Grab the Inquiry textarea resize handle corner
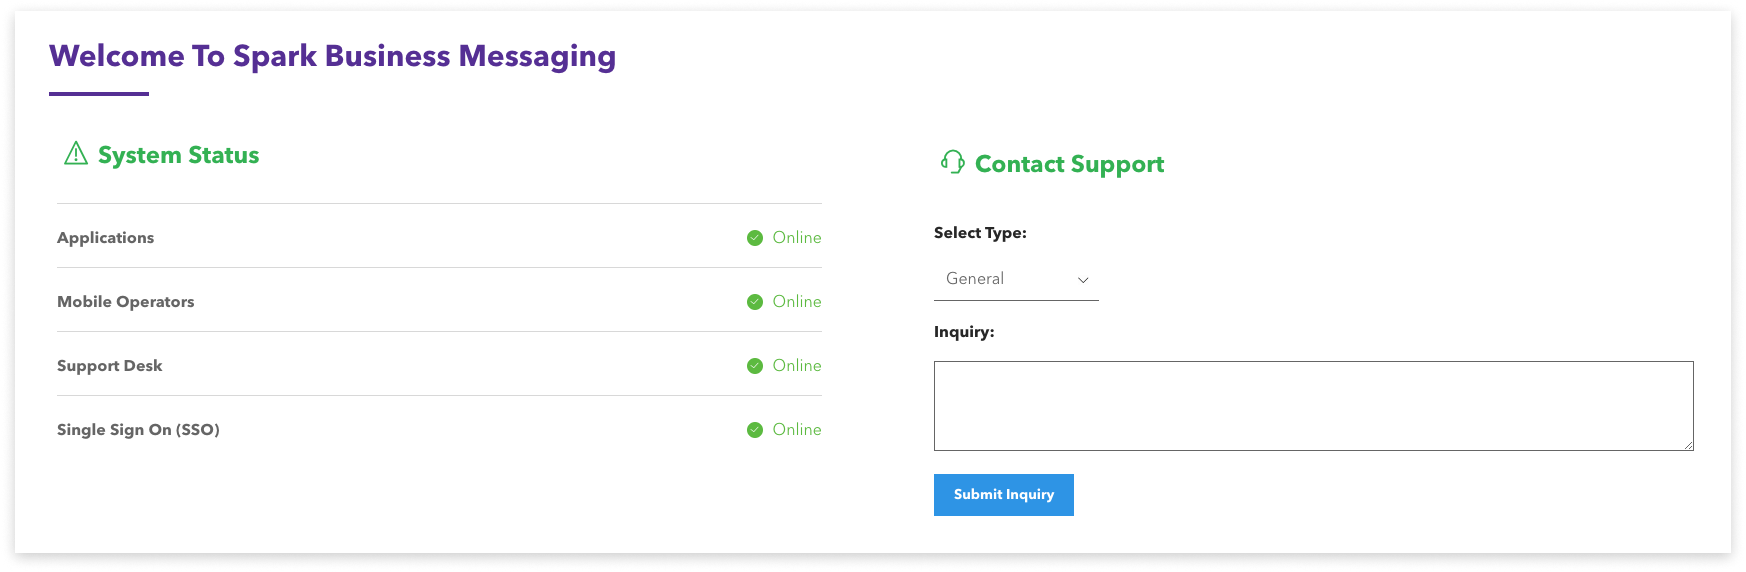The width and height of the screenshot is (1746, 572). click(x=1688, y=445)
